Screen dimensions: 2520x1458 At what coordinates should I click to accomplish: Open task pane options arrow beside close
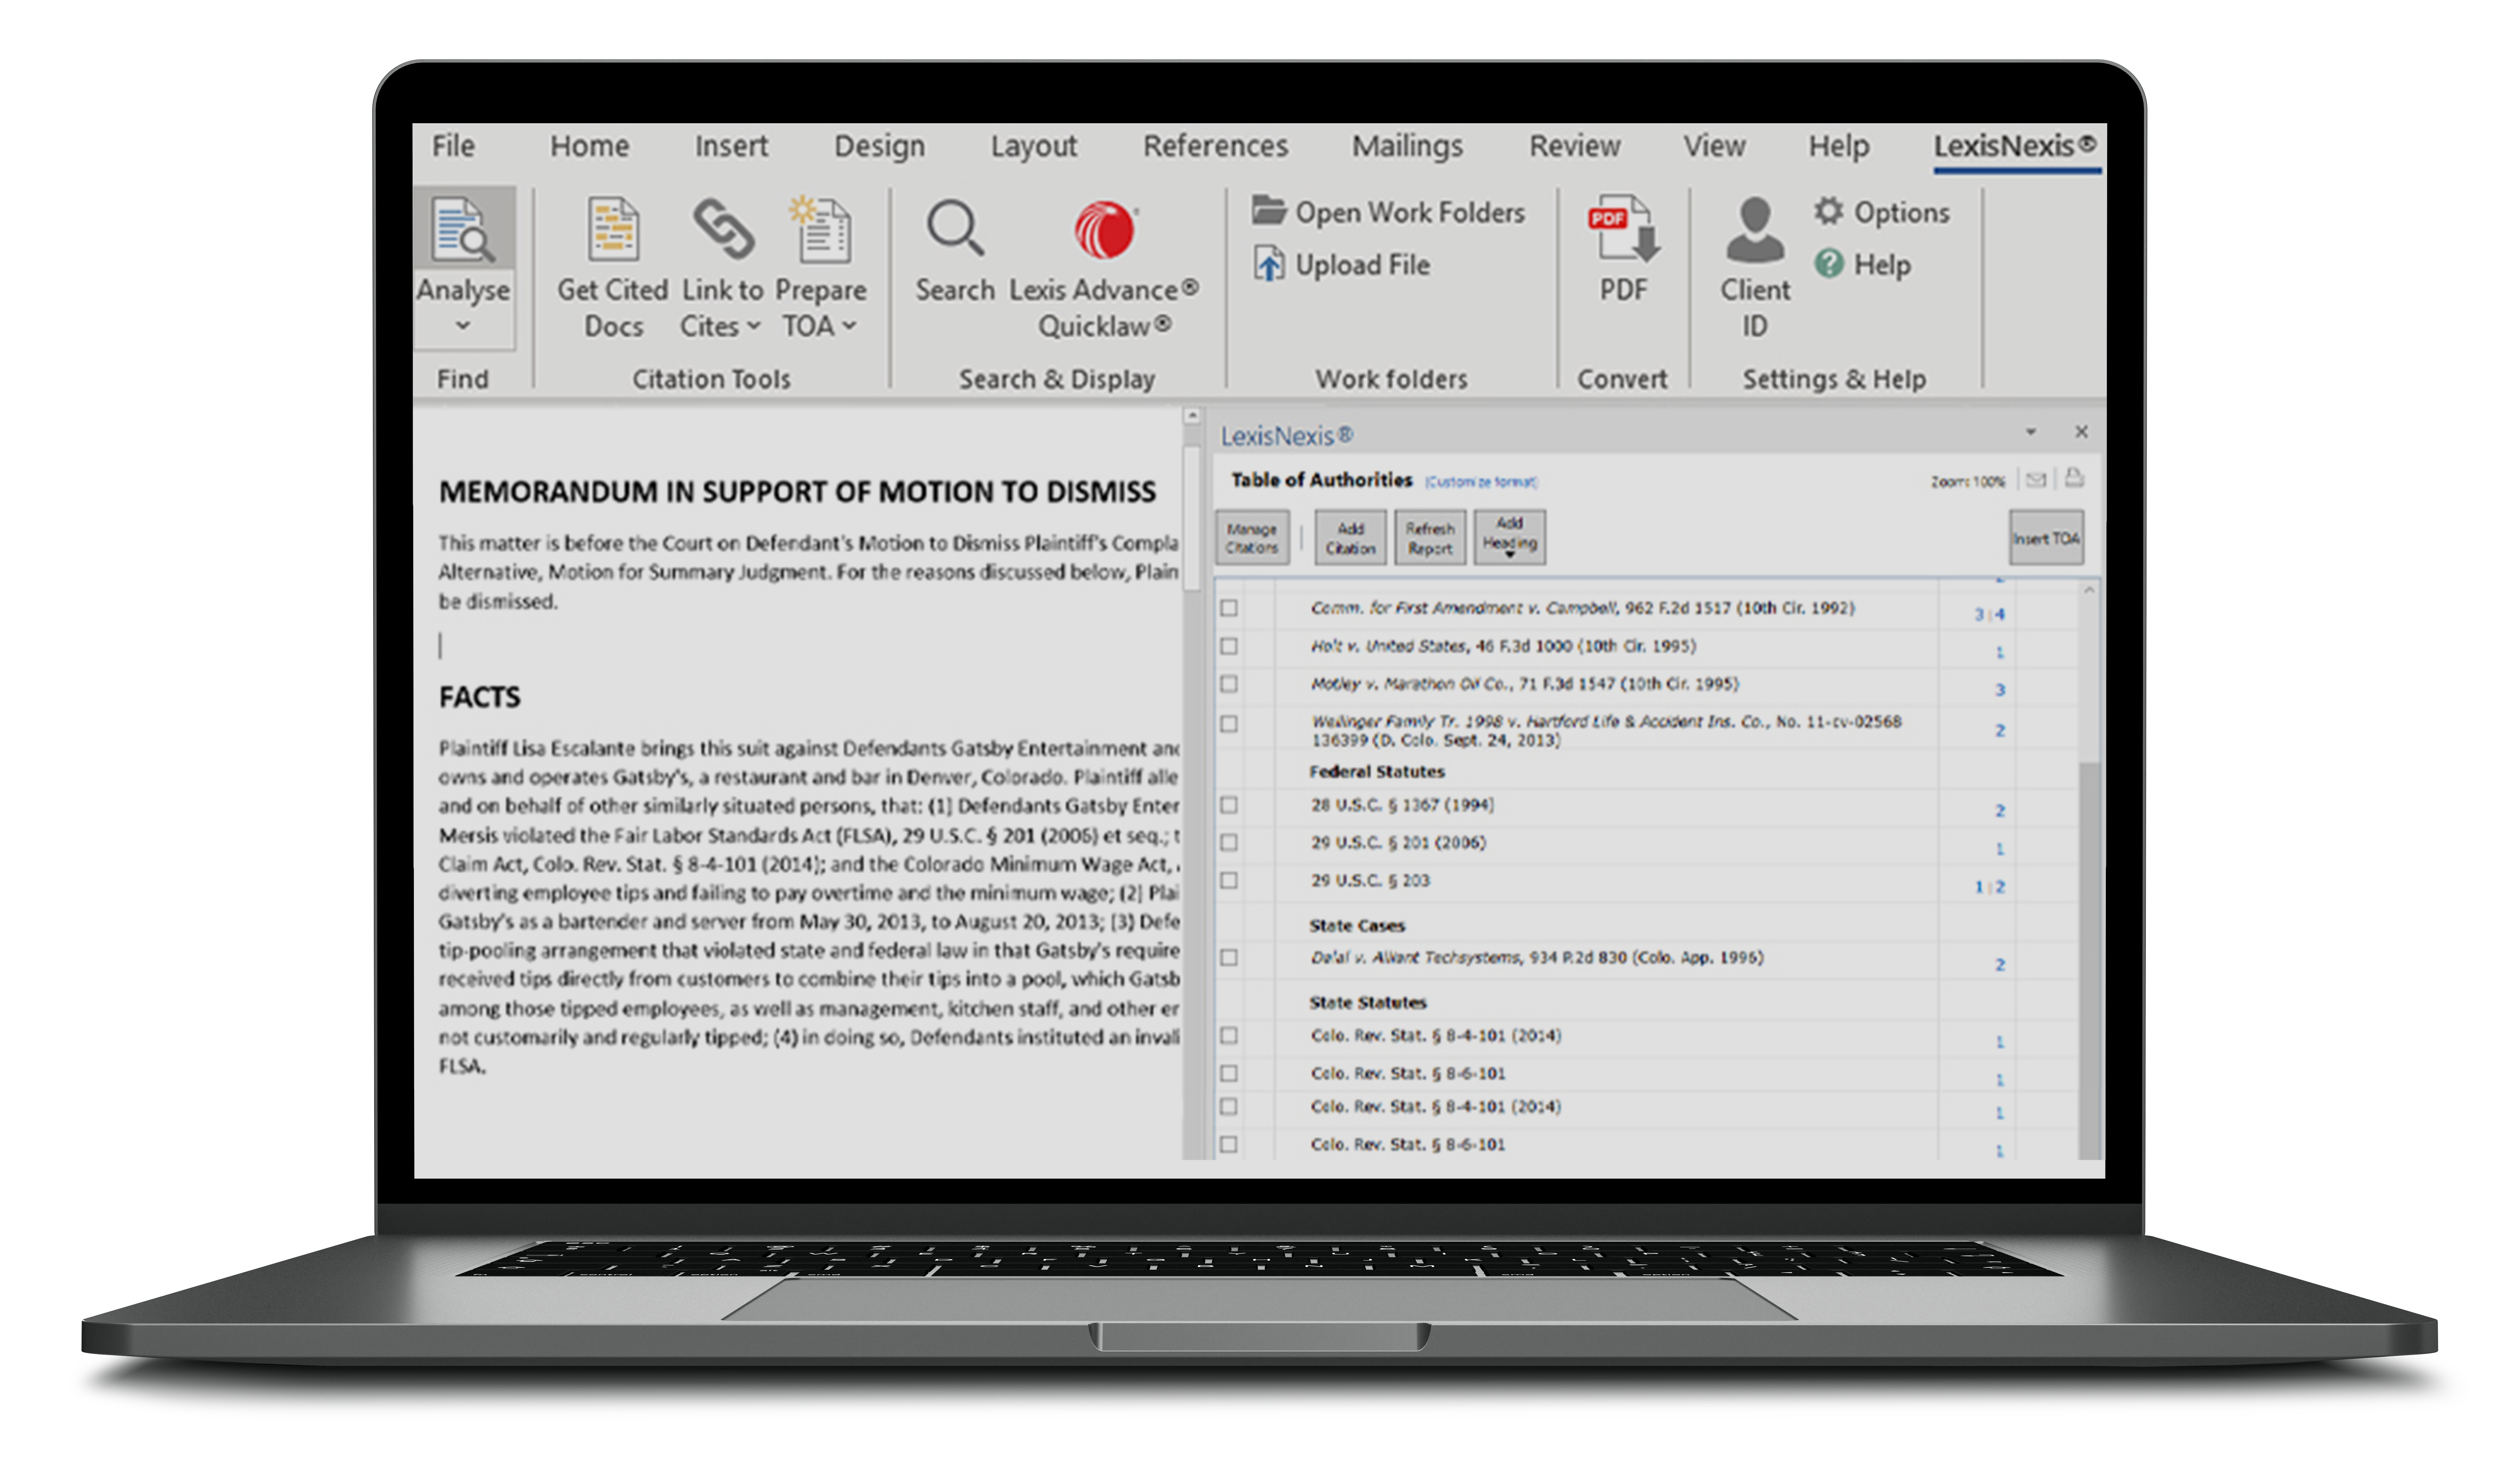click(x=2031, y=432)
